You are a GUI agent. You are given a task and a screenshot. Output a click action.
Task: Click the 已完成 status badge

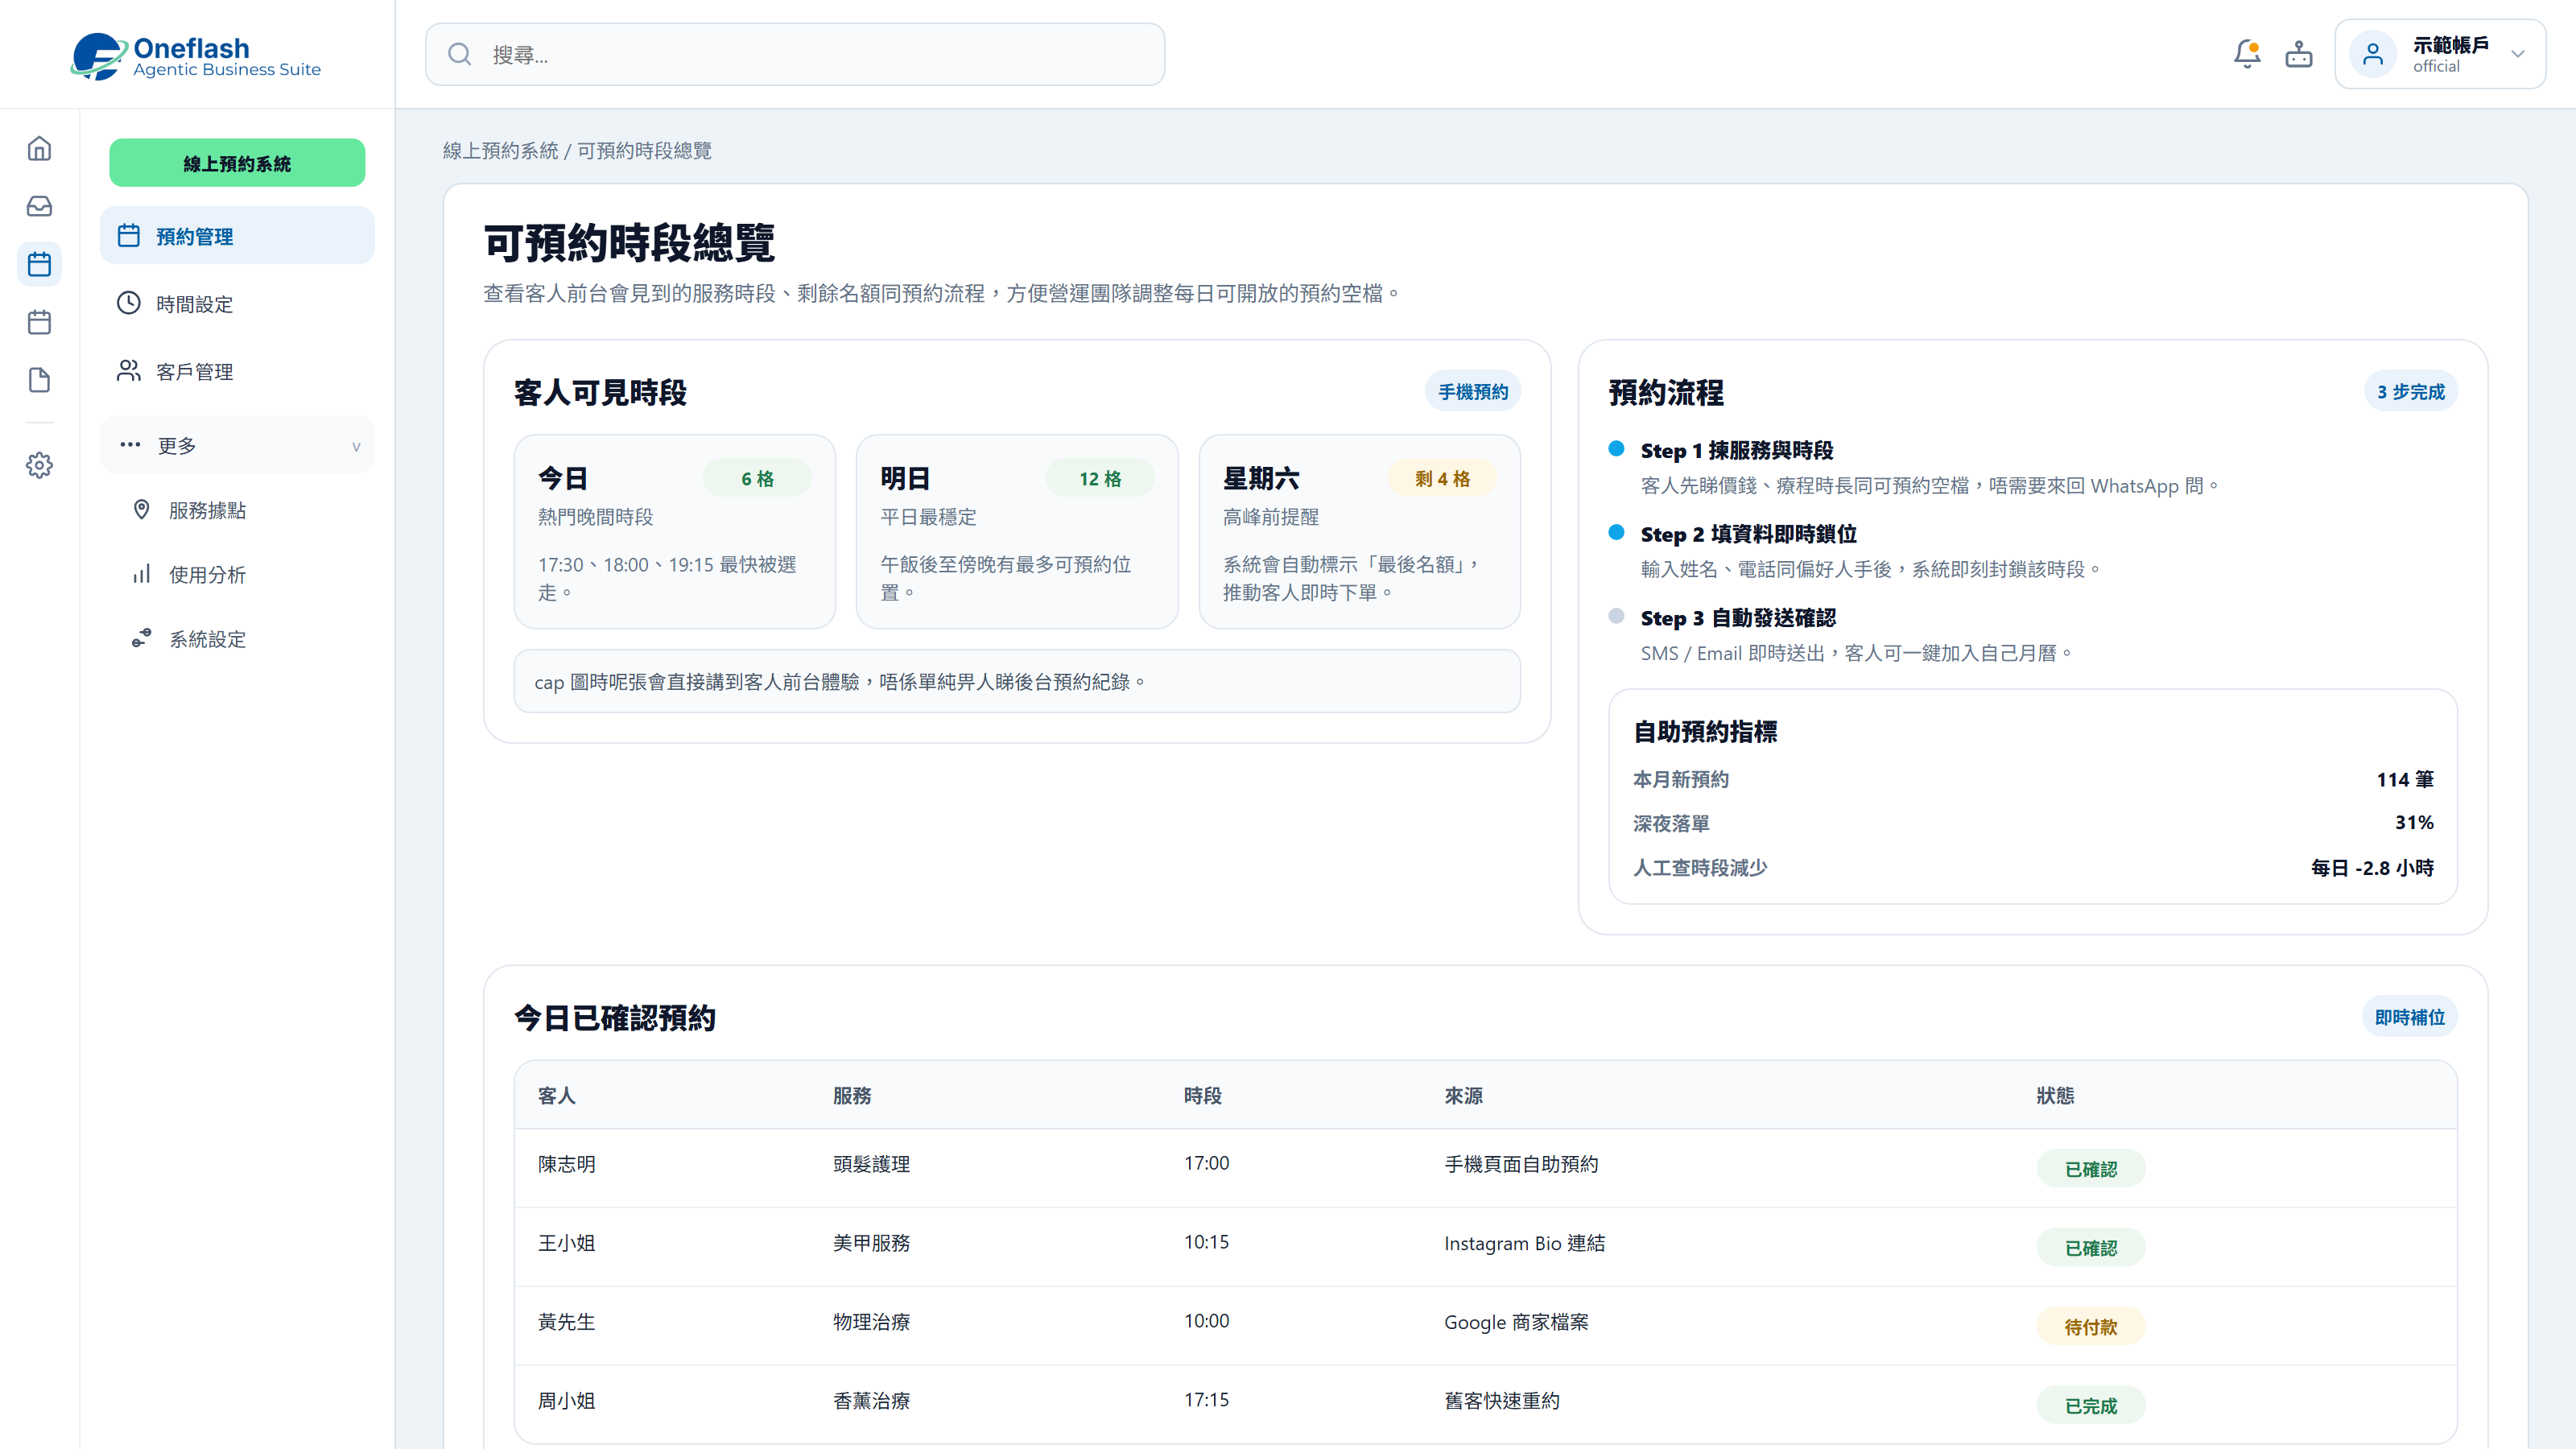coord(2091,1405)
